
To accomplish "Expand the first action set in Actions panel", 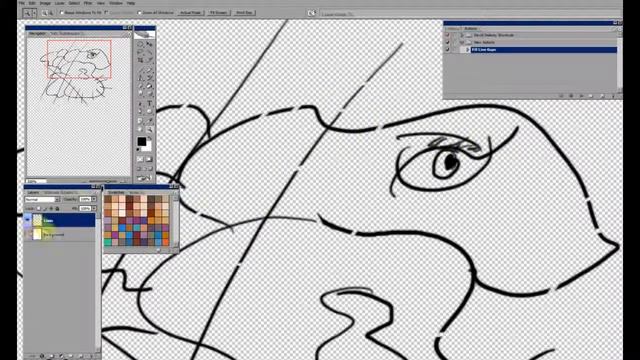I will point(462,36).
